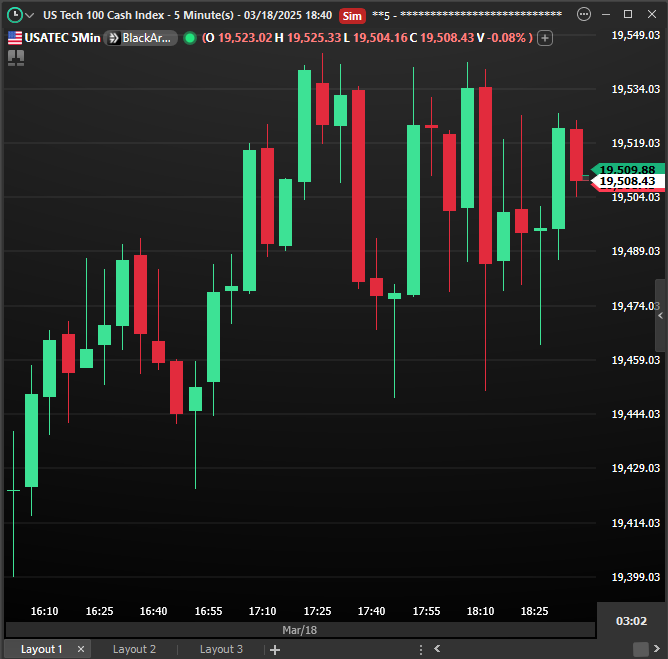Toggle the green status indicator dot
This screenshot has height=659, width=668.
190,38
